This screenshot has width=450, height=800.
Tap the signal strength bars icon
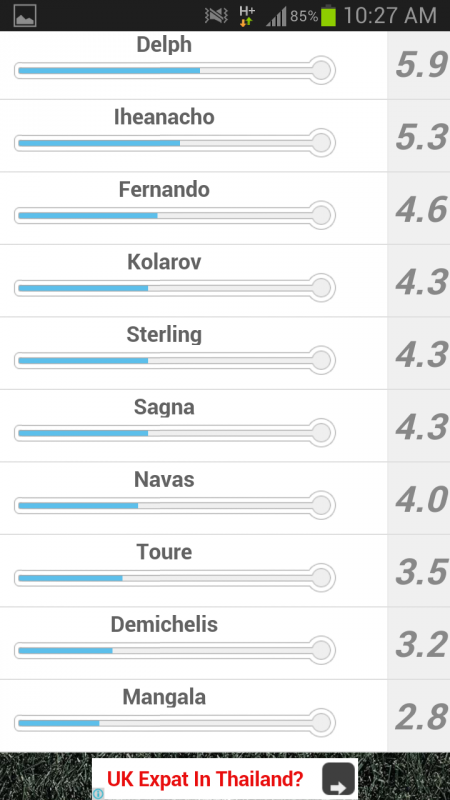click(x=277, y=17)
